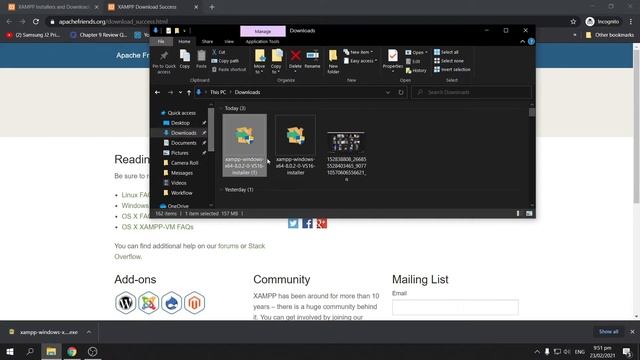Open Explorer Help question mark
640x360 pixels.
pyautogui.click(x=531, y=41)
